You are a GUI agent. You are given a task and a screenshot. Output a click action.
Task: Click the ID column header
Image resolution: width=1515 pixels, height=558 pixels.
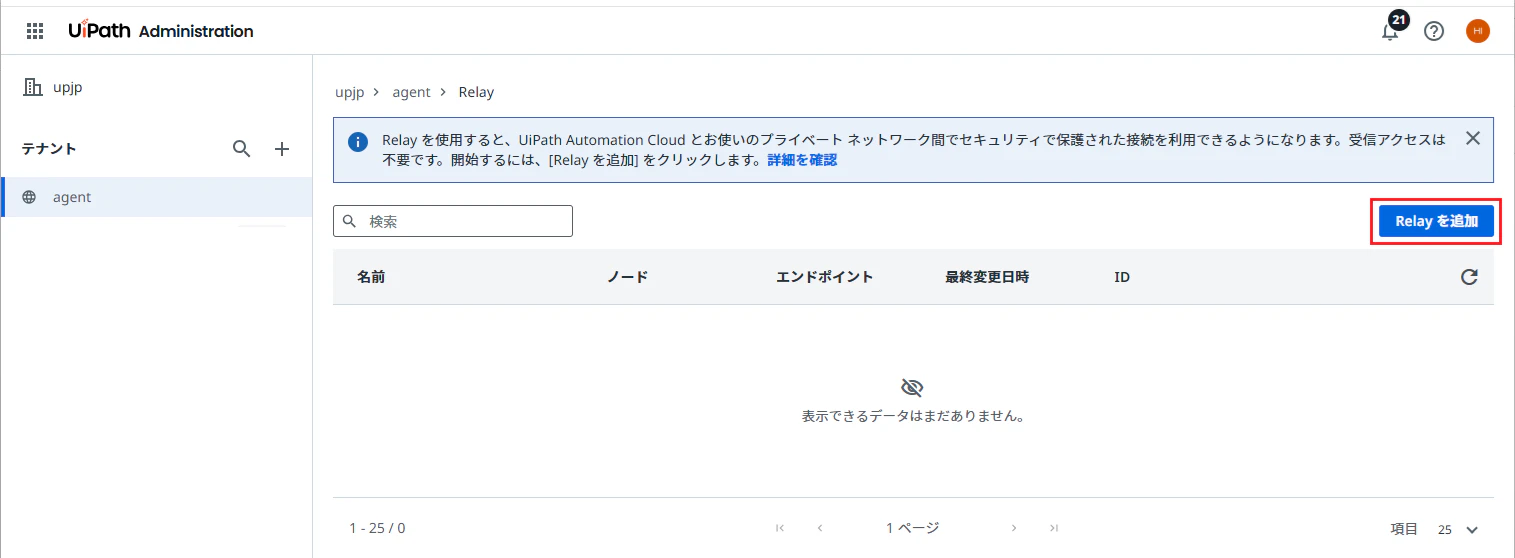coord(1122,277)
